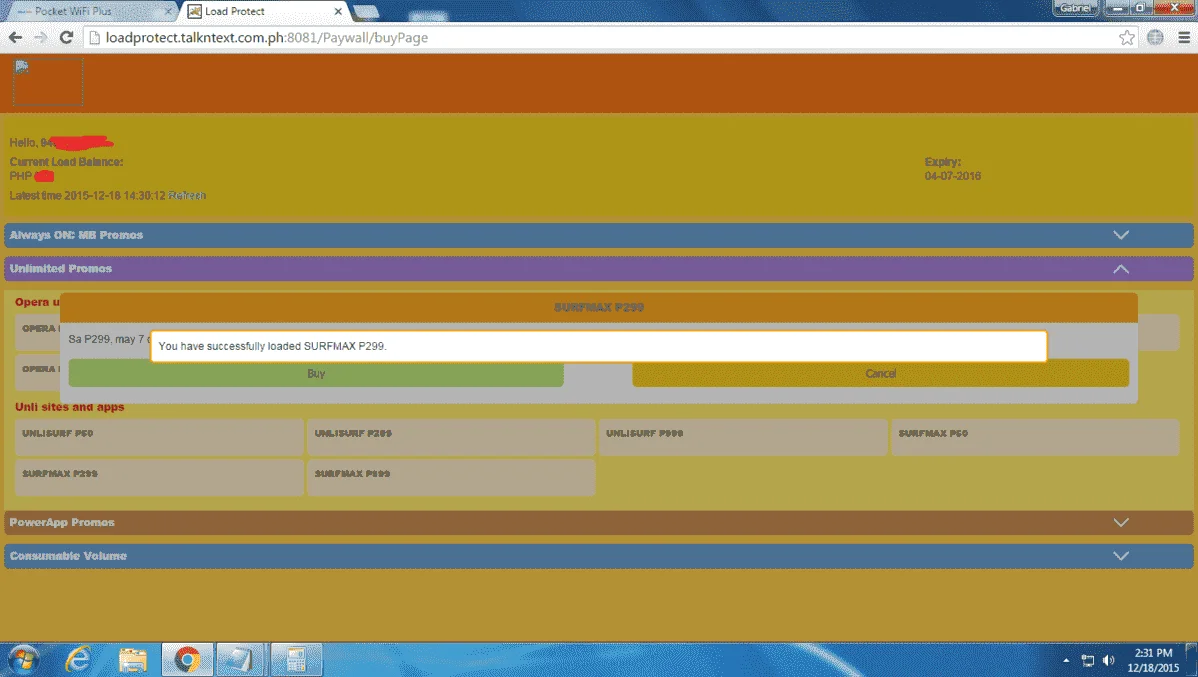
Task: Open the volume tray icon
Action: (1109, 660)
